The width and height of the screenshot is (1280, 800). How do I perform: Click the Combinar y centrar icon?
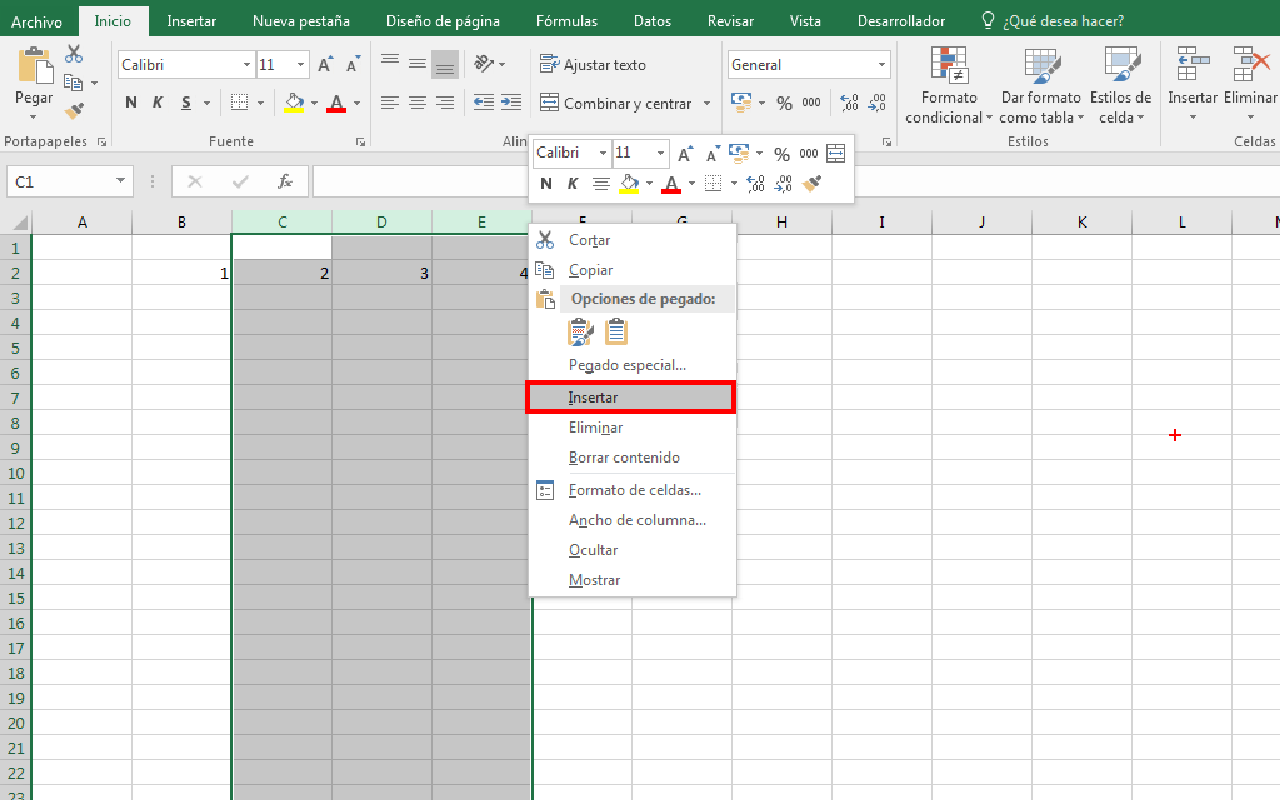click(549, 103)
